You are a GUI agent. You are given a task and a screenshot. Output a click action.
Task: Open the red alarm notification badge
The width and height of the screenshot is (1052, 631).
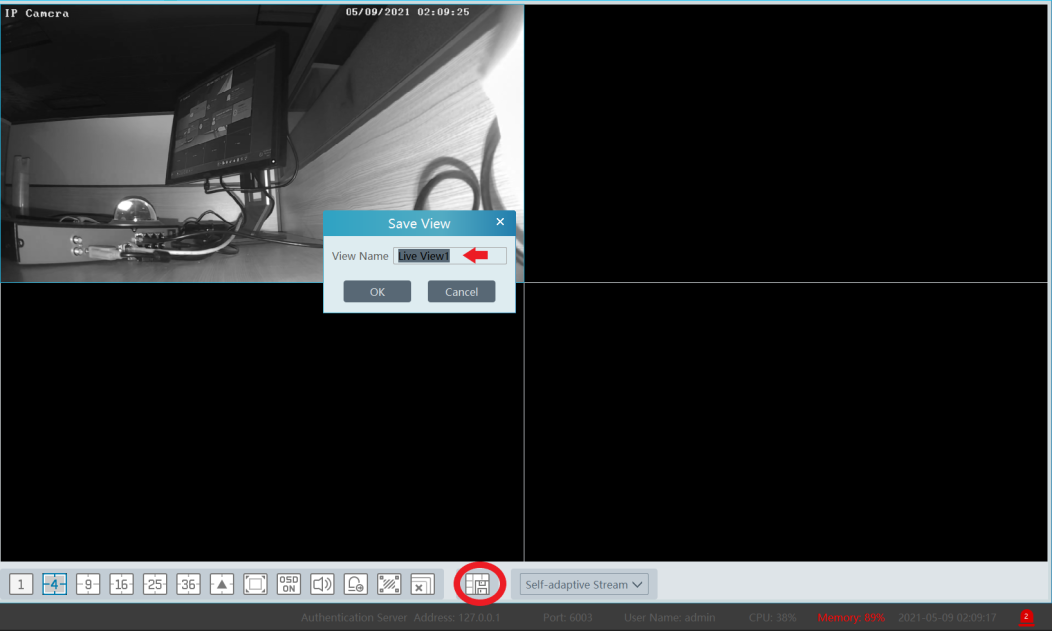click(x=1026, y=617)
